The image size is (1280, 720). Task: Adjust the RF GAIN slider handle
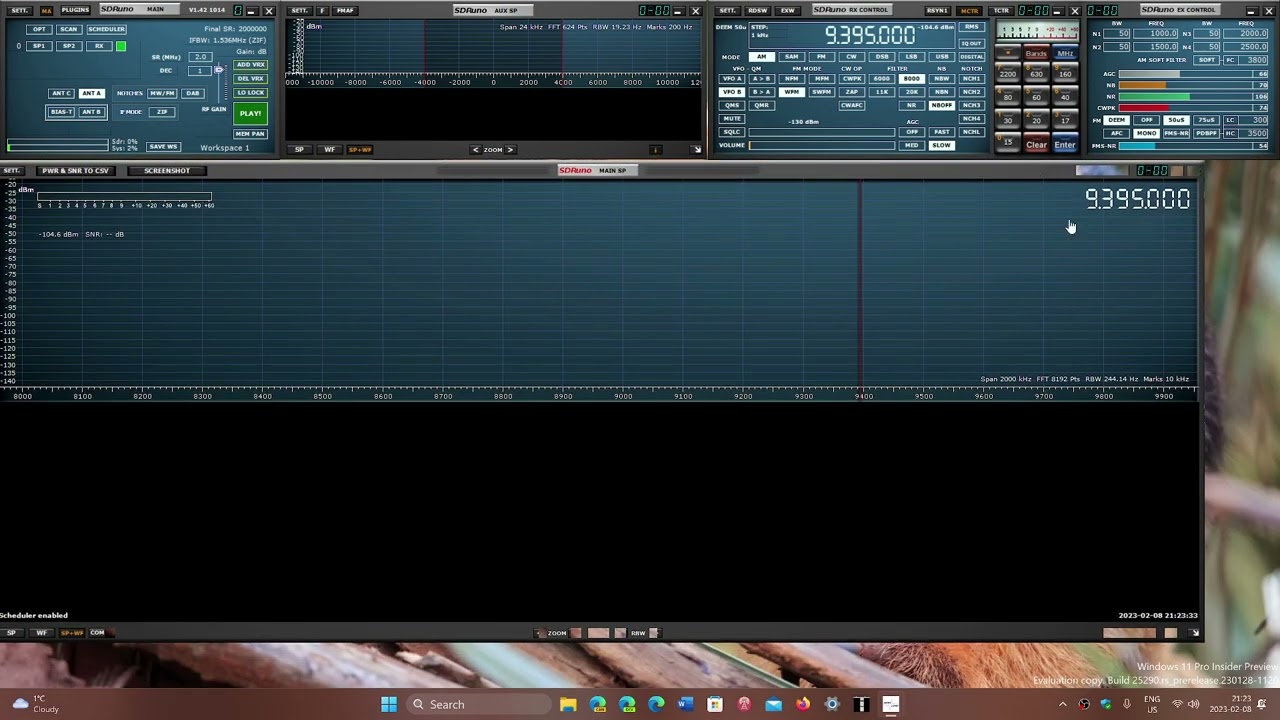pyautogui.click(x=219, y=70)
